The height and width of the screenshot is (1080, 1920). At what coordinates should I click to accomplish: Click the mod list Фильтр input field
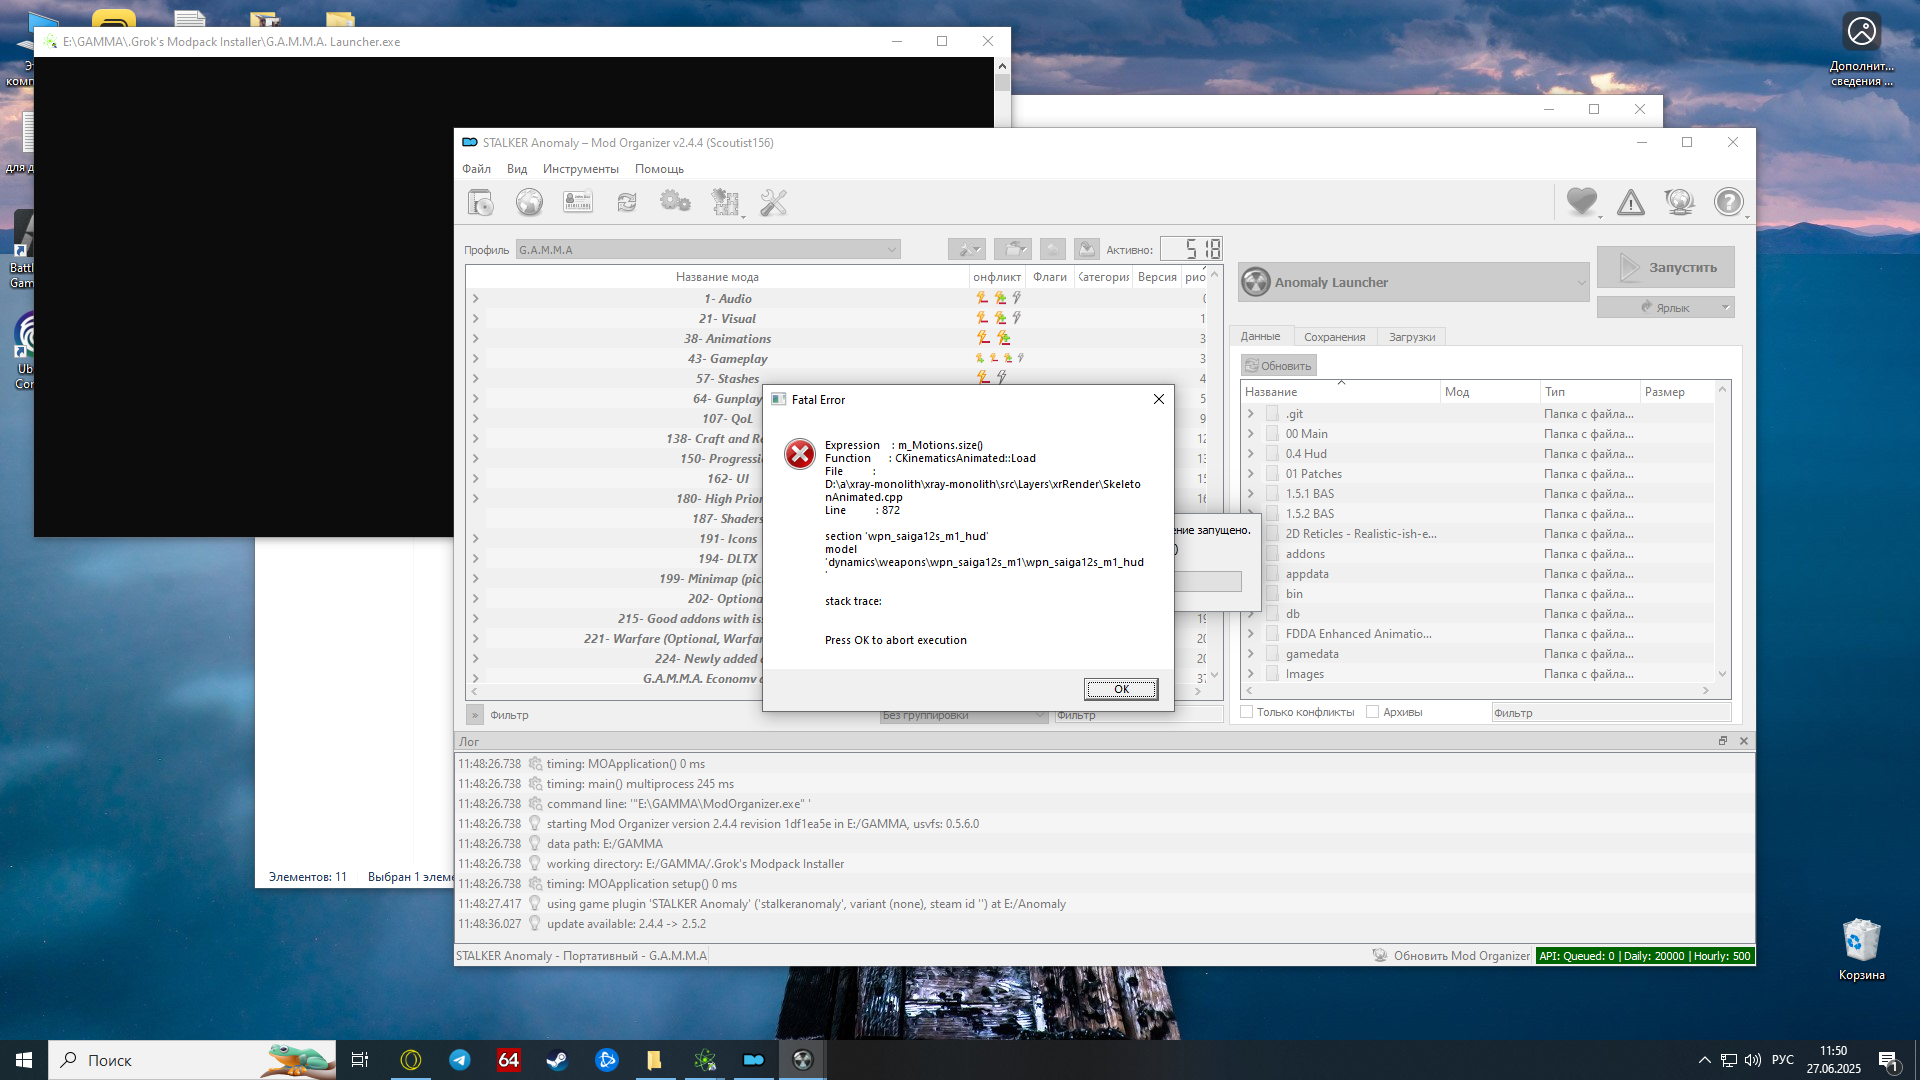click(1138, 714)
